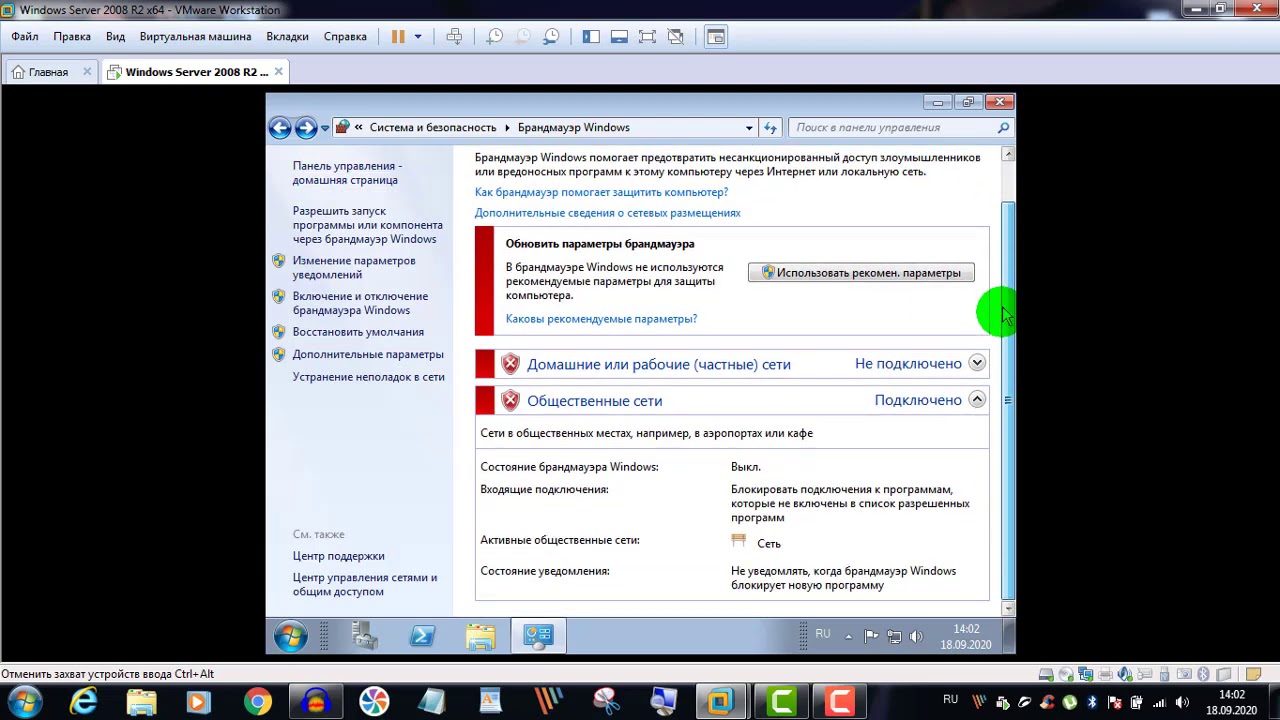Click the red shield icon next to Общественные сети

click(510, 400)
